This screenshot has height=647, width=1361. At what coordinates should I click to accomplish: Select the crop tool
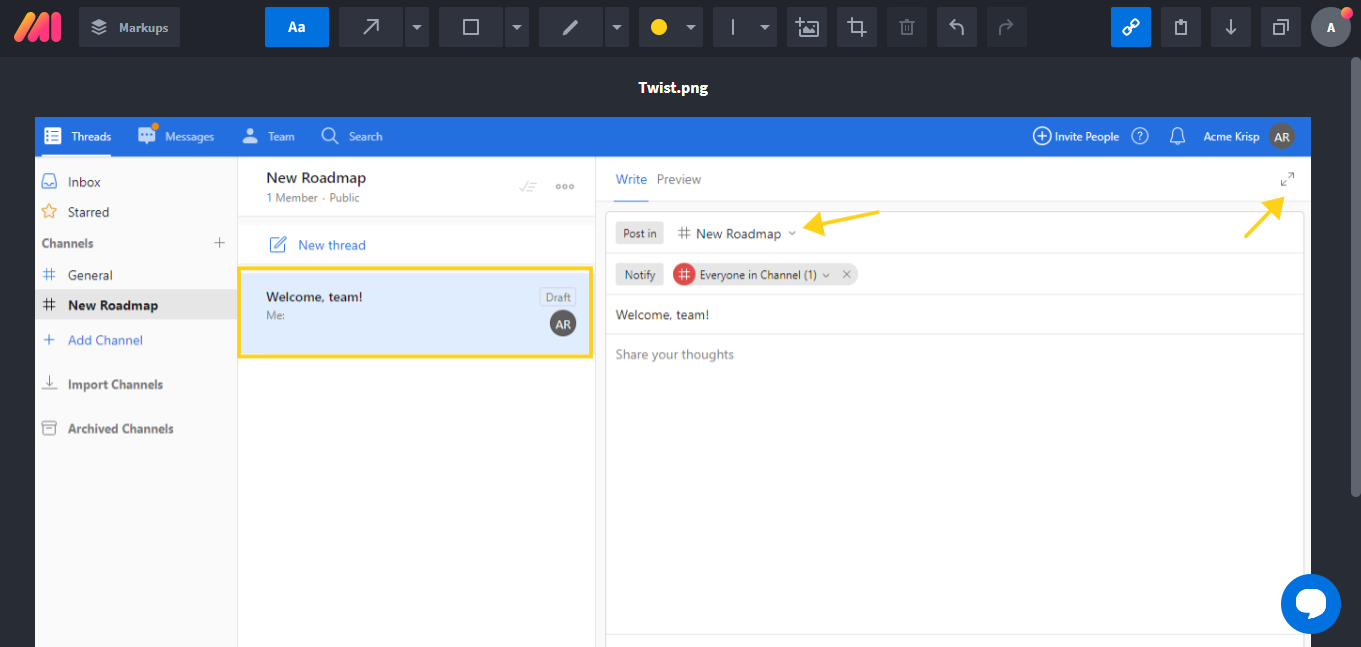click(857, 27)
